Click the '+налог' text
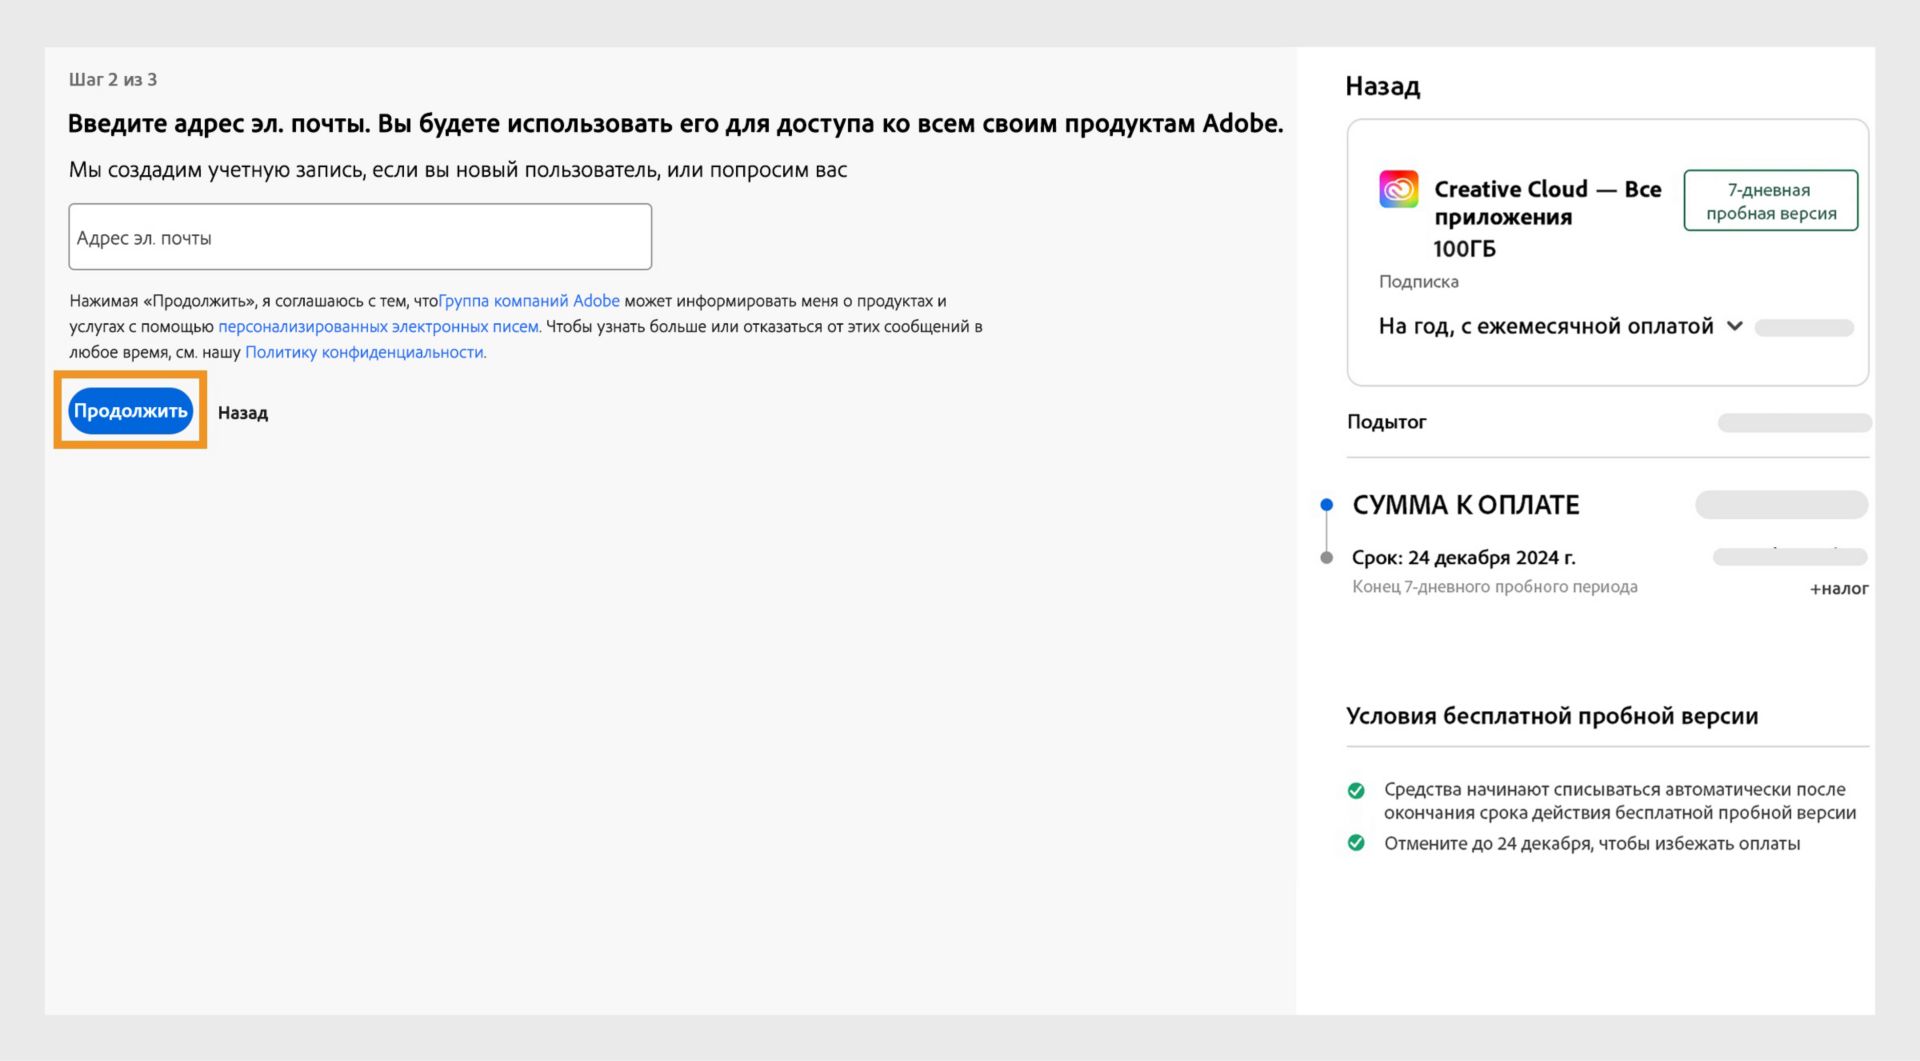The height and width of the screenshot is (1061, 1920). click(1839, 589)
